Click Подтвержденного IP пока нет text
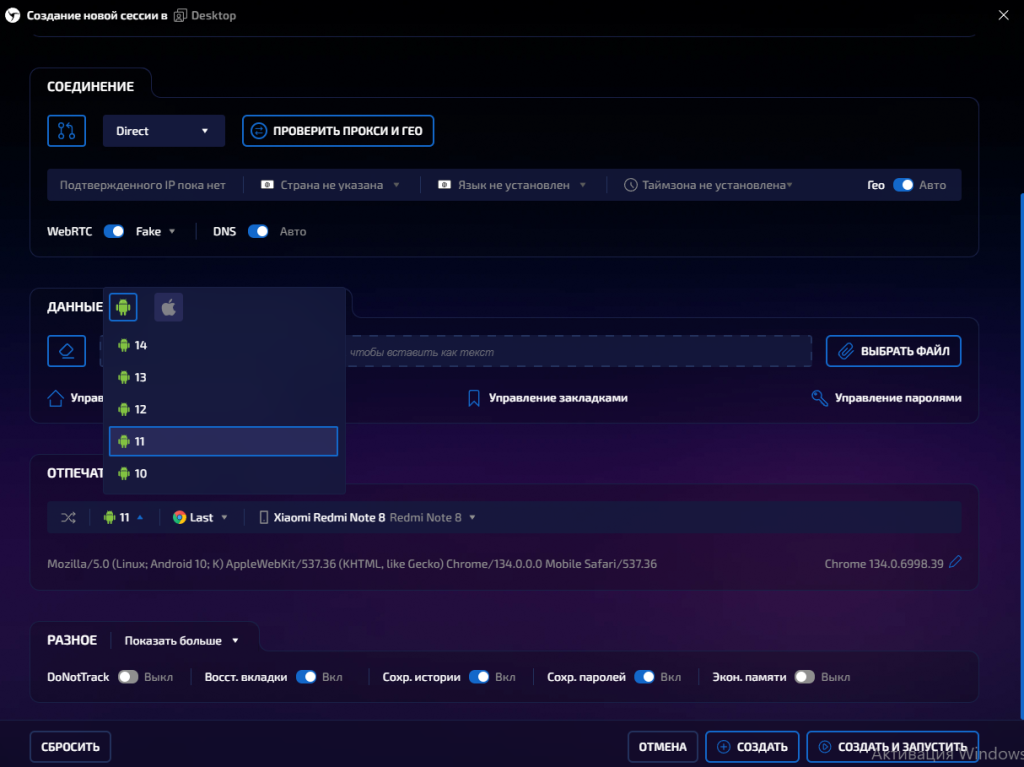 click(x=142, y=185)
